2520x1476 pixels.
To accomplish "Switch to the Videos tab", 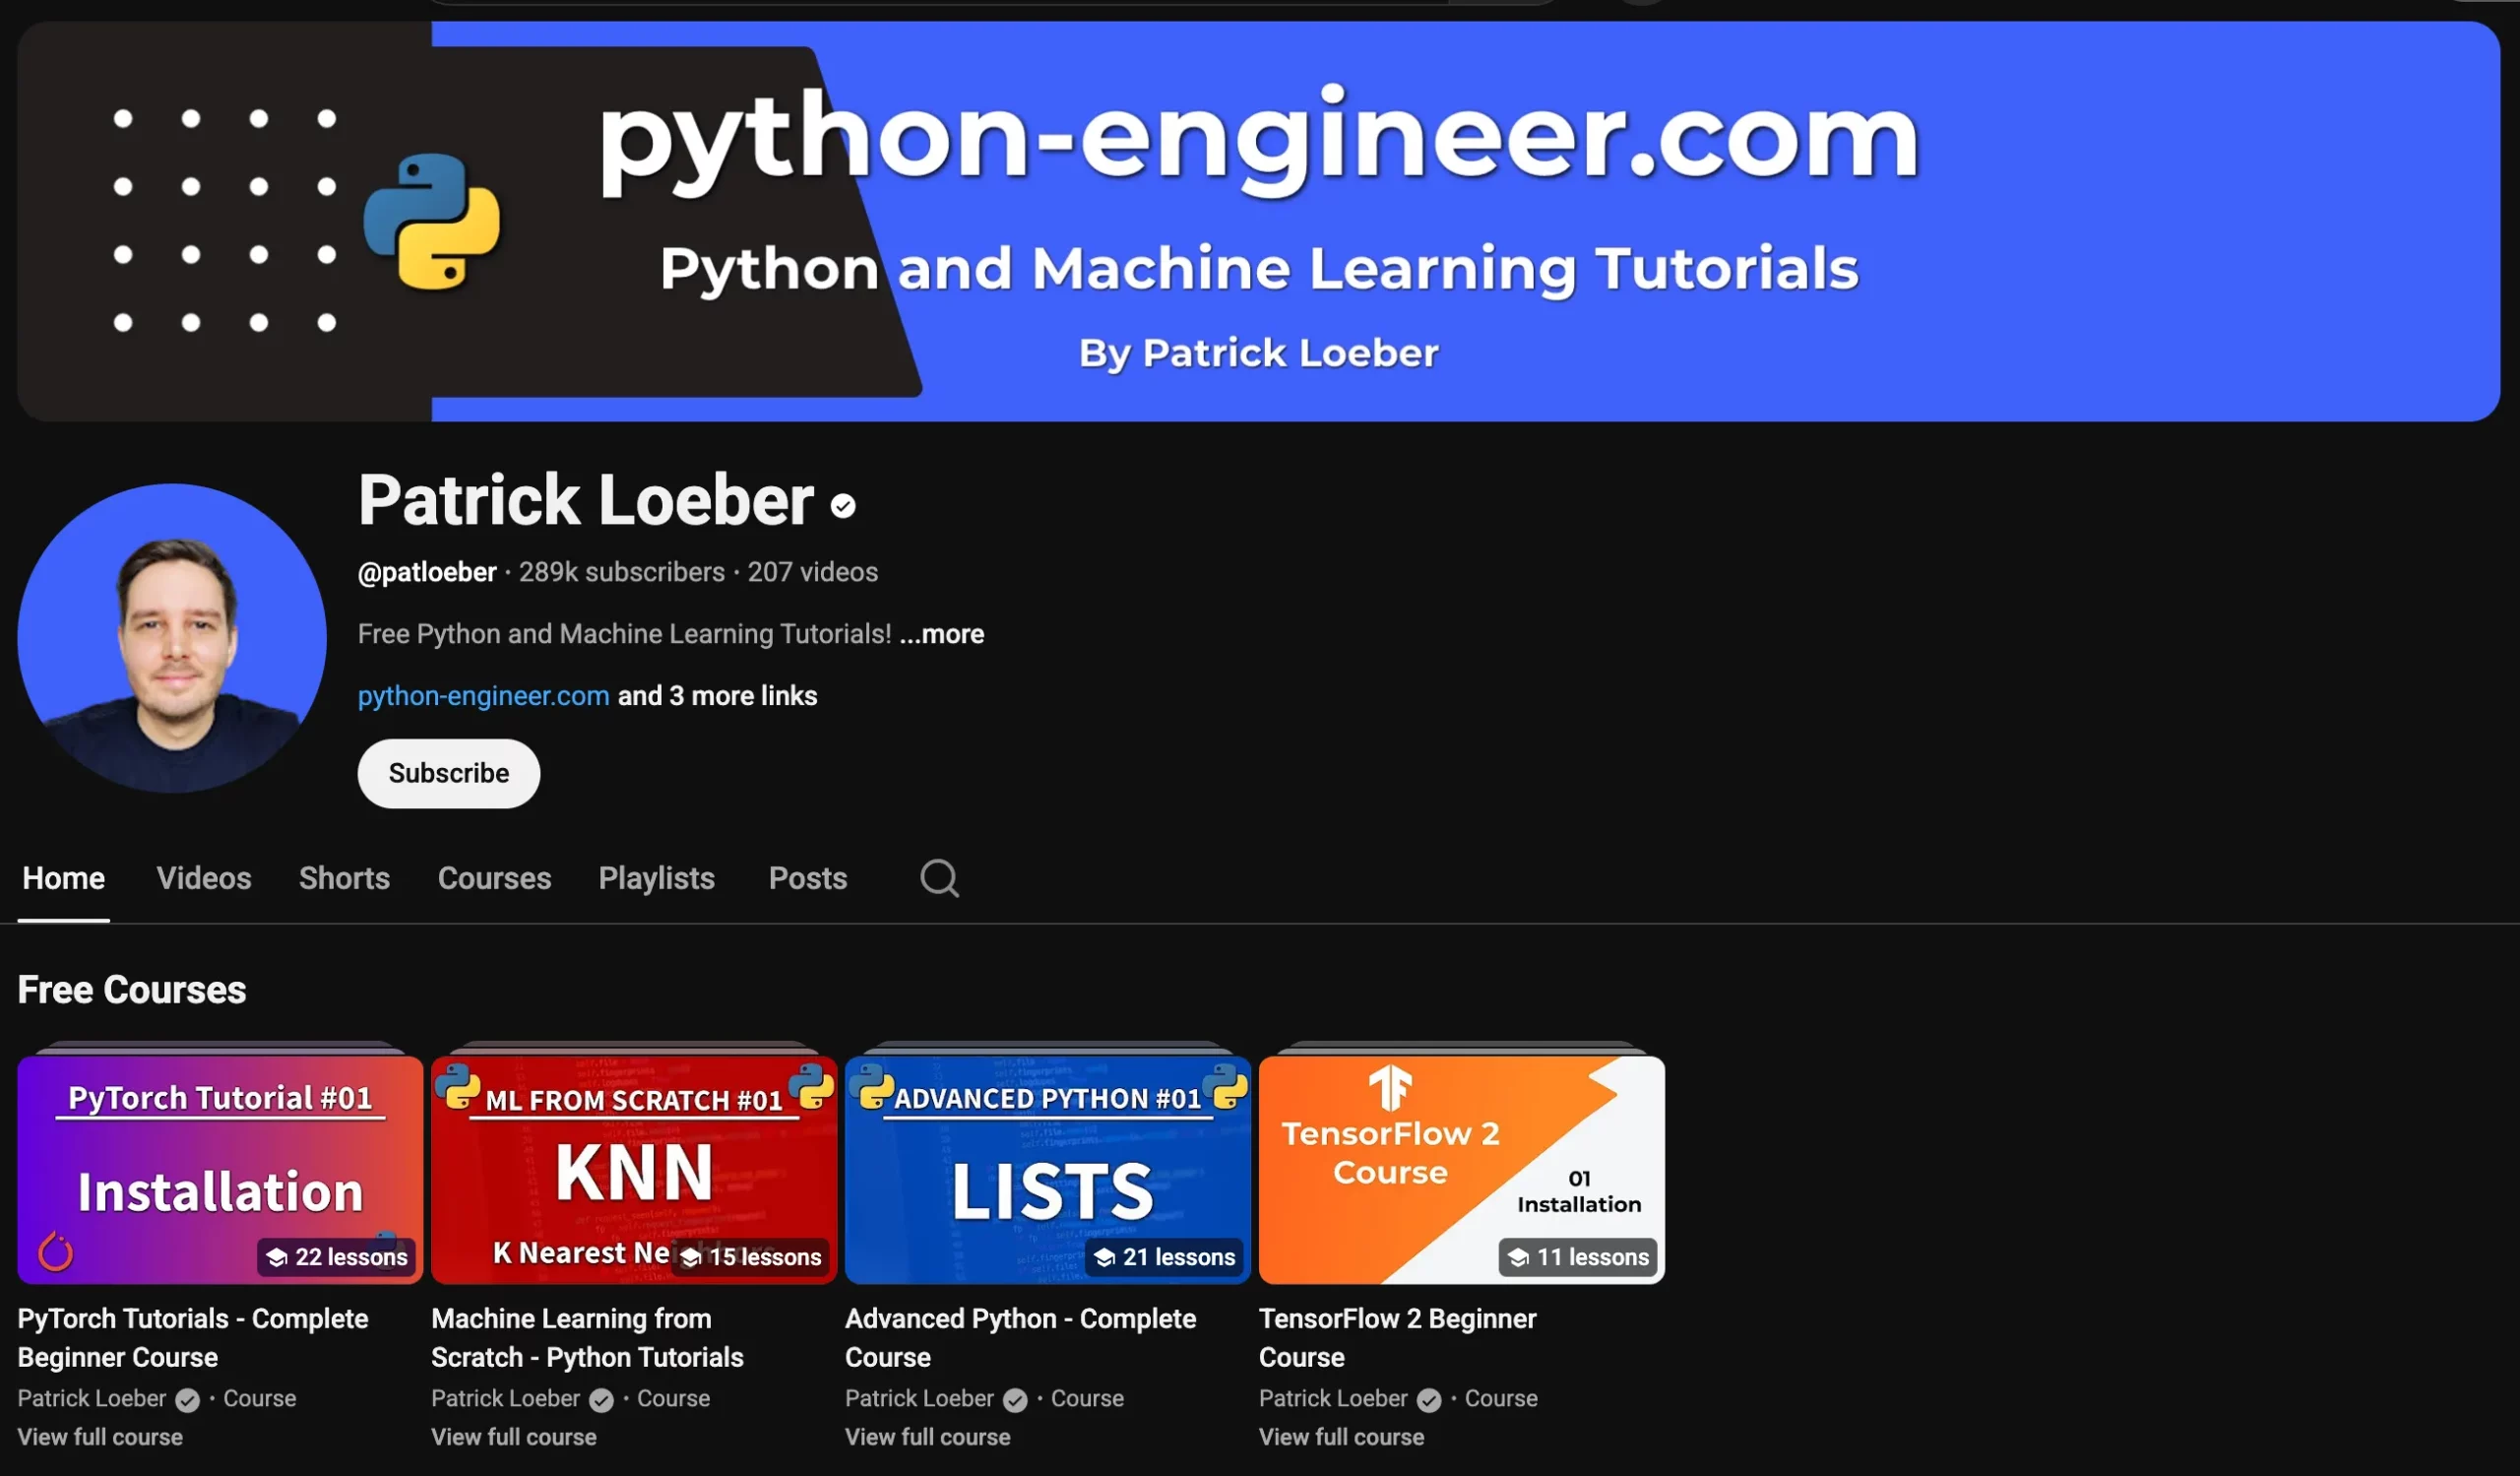I will click(x=204, y=878).
